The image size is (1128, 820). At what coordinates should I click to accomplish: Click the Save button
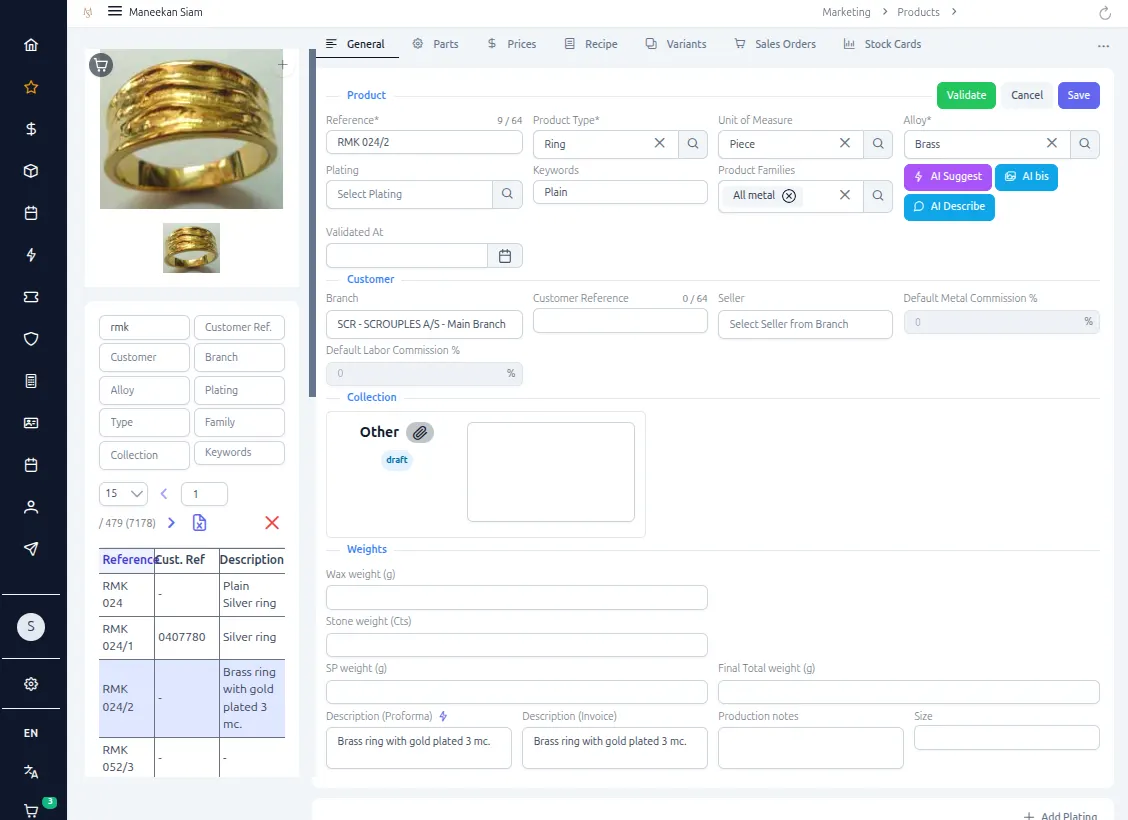click(1078, 95)
